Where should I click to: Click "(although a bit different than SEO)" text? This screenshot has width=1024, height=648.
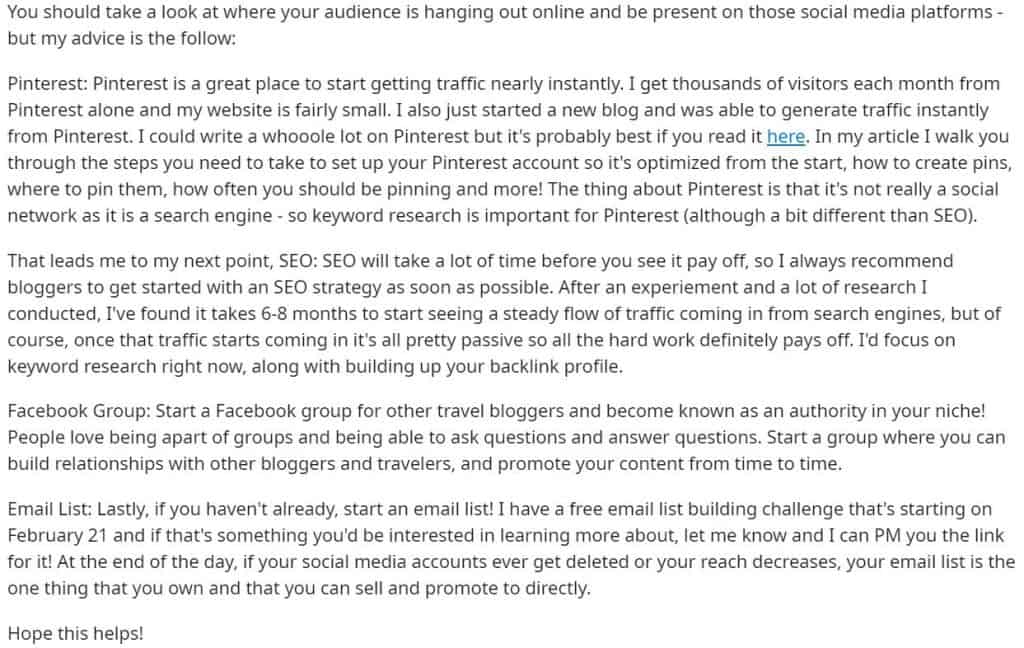coord(829,216)
